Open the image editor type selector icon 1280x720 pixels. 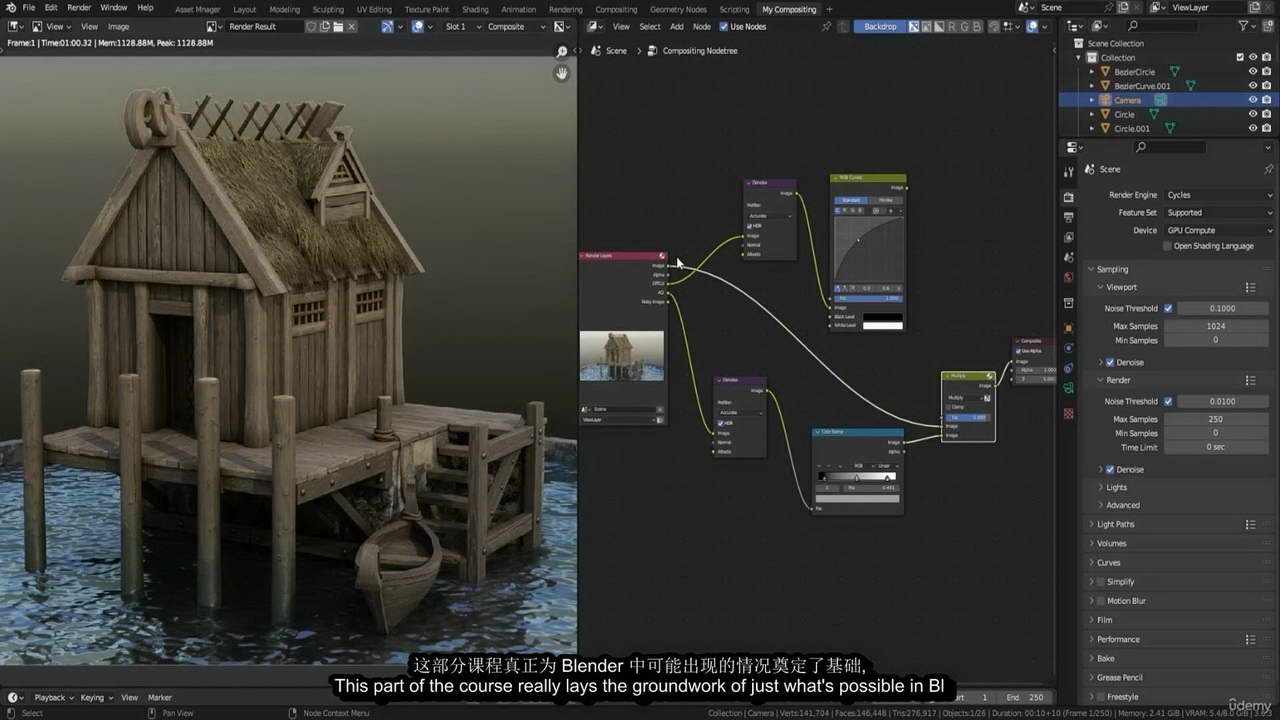coord(16,27)
